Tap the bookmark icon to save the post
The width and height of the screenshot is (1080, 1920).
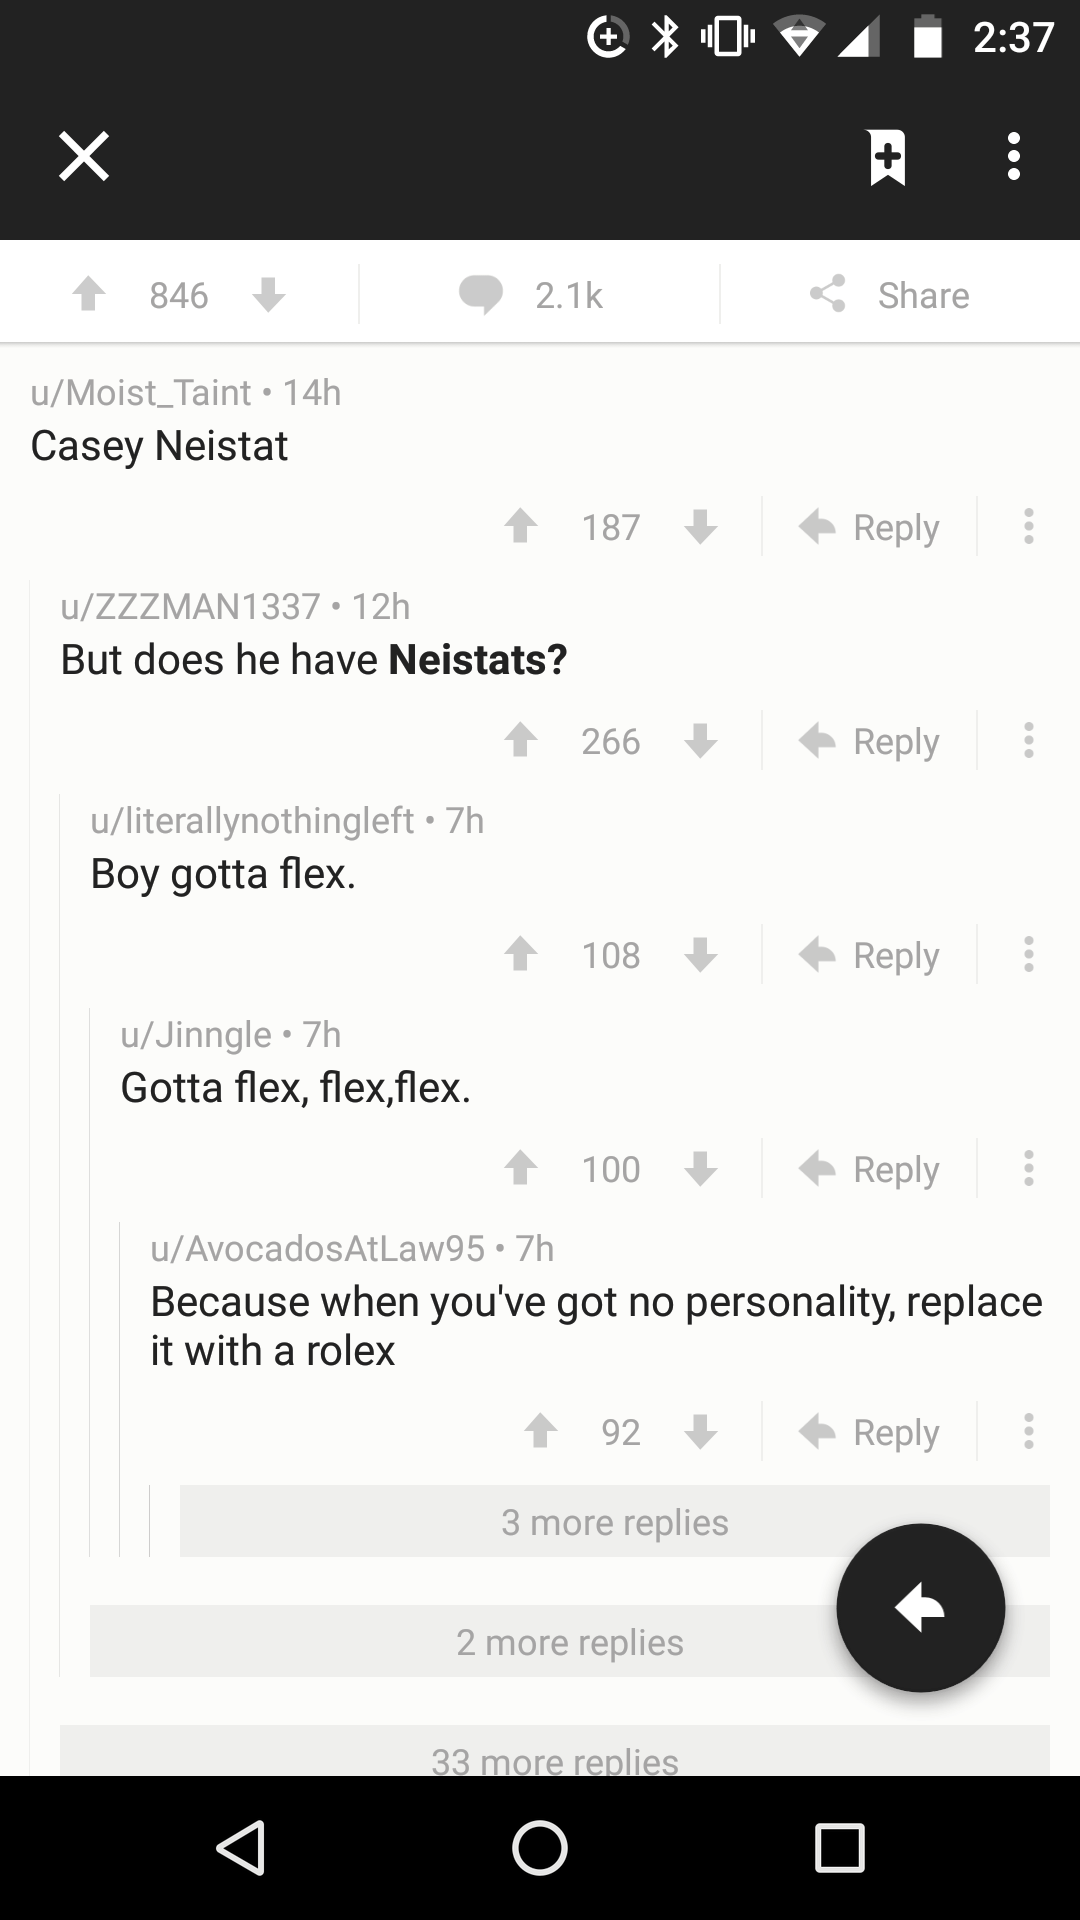coord(888,158)
